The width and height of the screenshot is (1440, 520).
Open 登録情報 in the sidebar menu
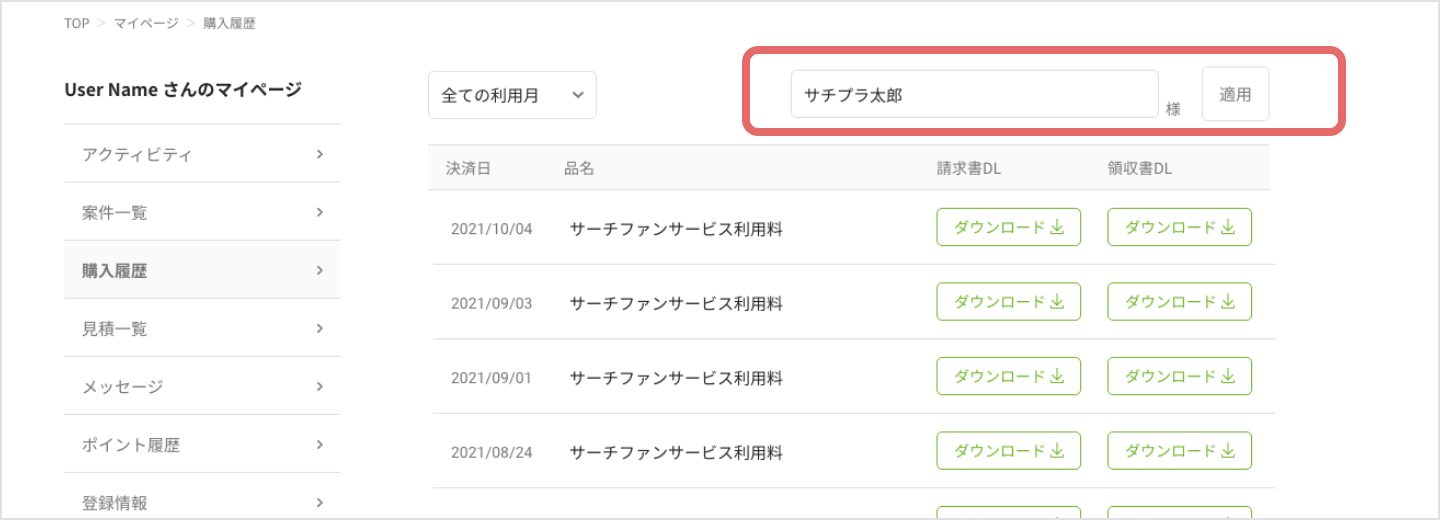point(201,502)
